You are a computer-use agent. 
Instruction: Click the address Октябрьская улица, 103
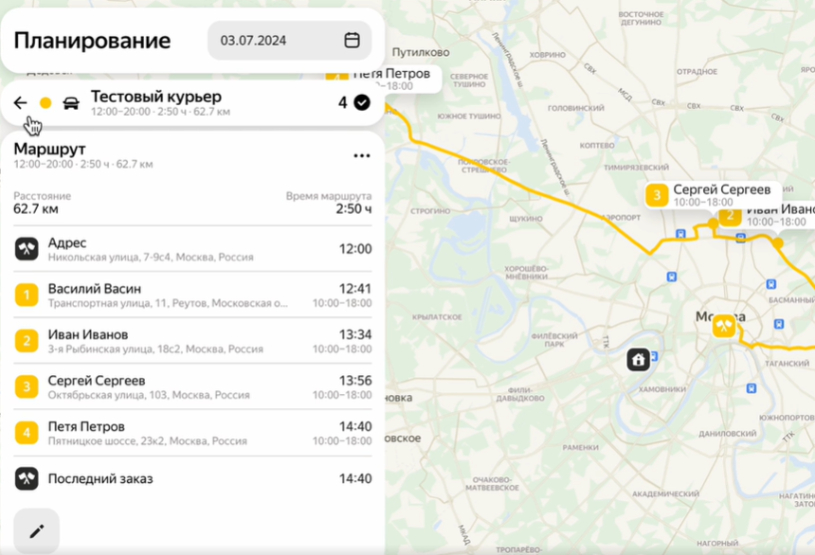[x=149, y=395]
